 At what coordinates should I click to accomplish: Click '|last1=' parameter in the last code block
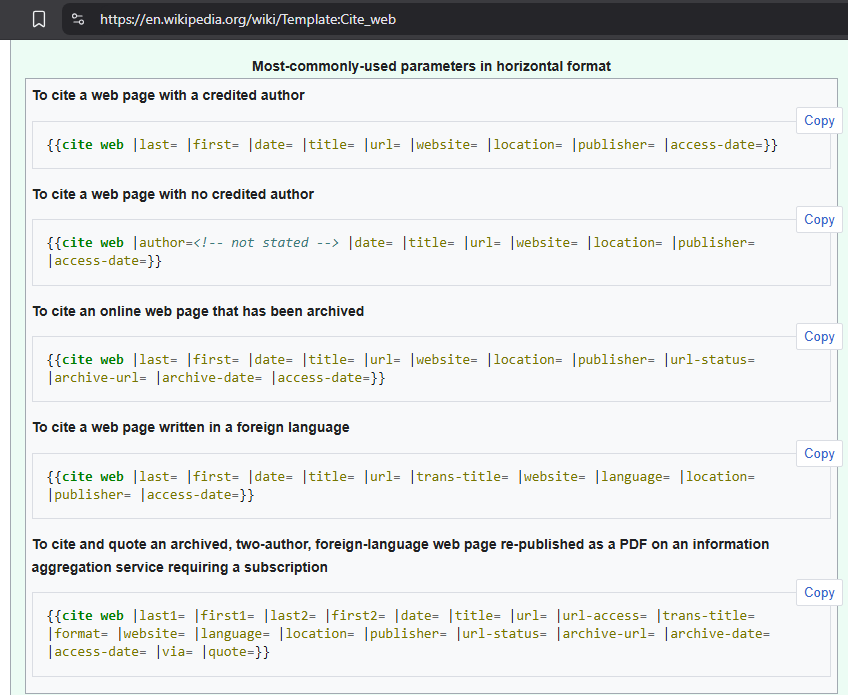158,616
